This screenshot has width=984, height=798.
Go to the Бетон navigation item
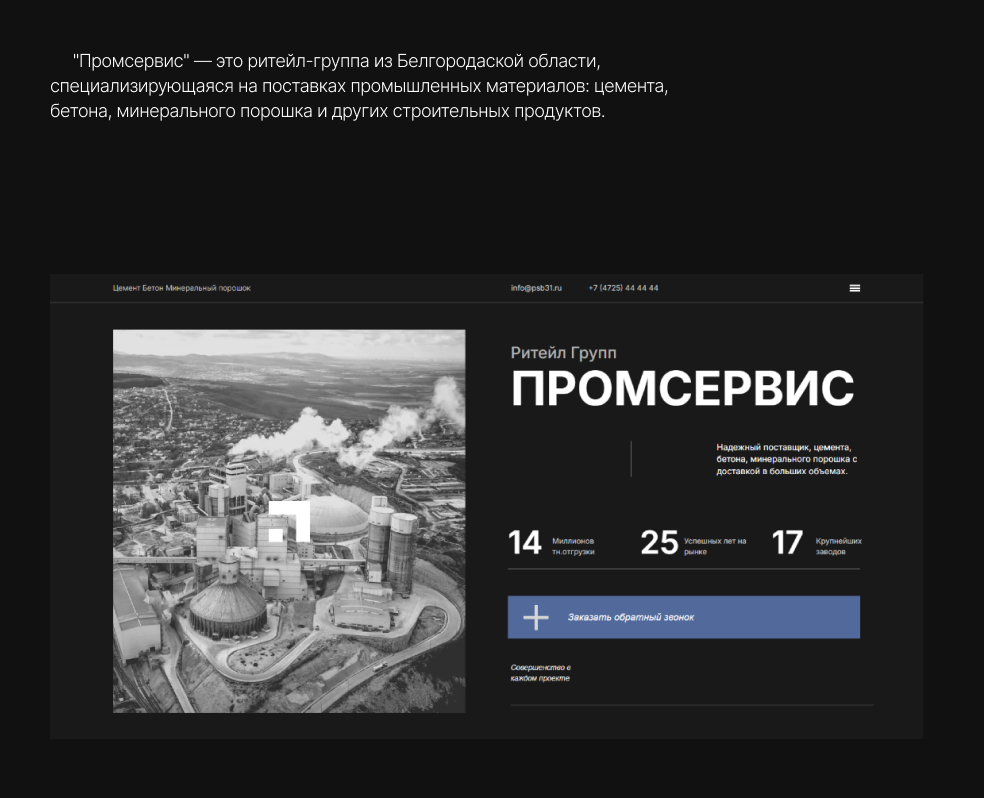[152, 288]
